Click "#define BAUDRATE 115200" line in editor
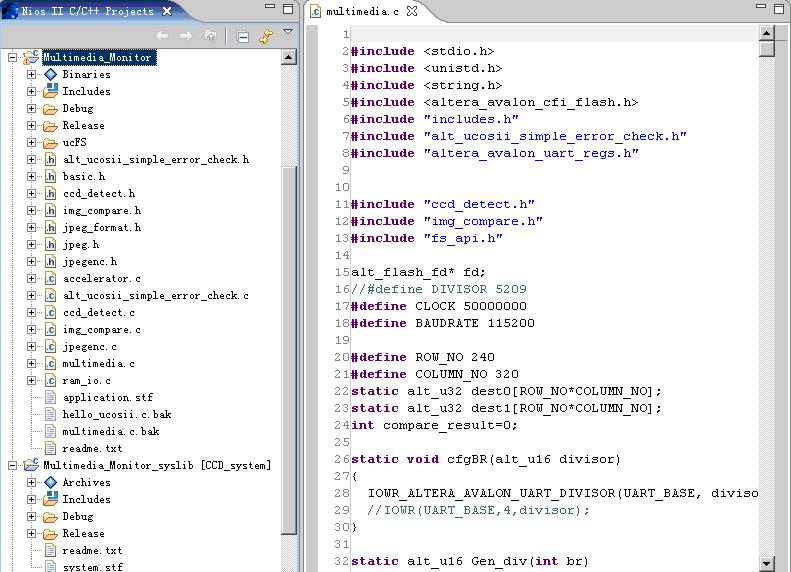This screenshot has width=791, height=572. tap(443, 323)
